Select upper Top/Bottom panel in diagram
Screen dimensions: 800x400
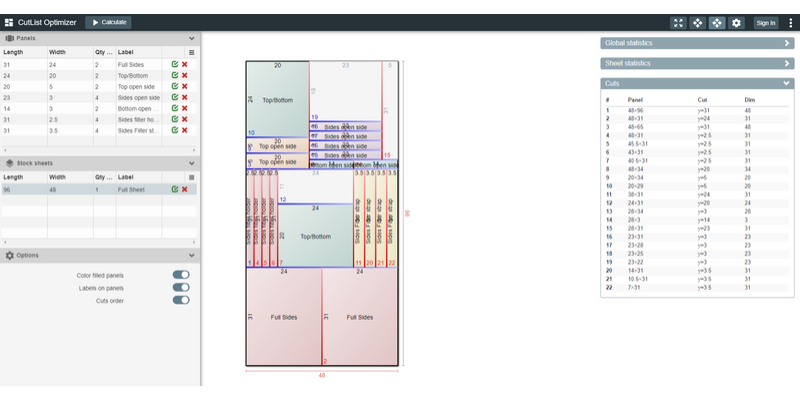tap(278, 99)
